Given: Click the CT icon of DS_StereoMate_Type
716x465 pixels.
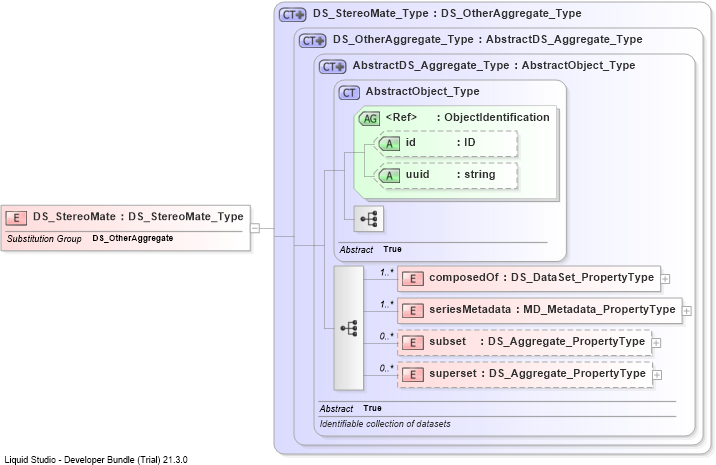Looking at the screenshot, I should (x=293, y=15).
